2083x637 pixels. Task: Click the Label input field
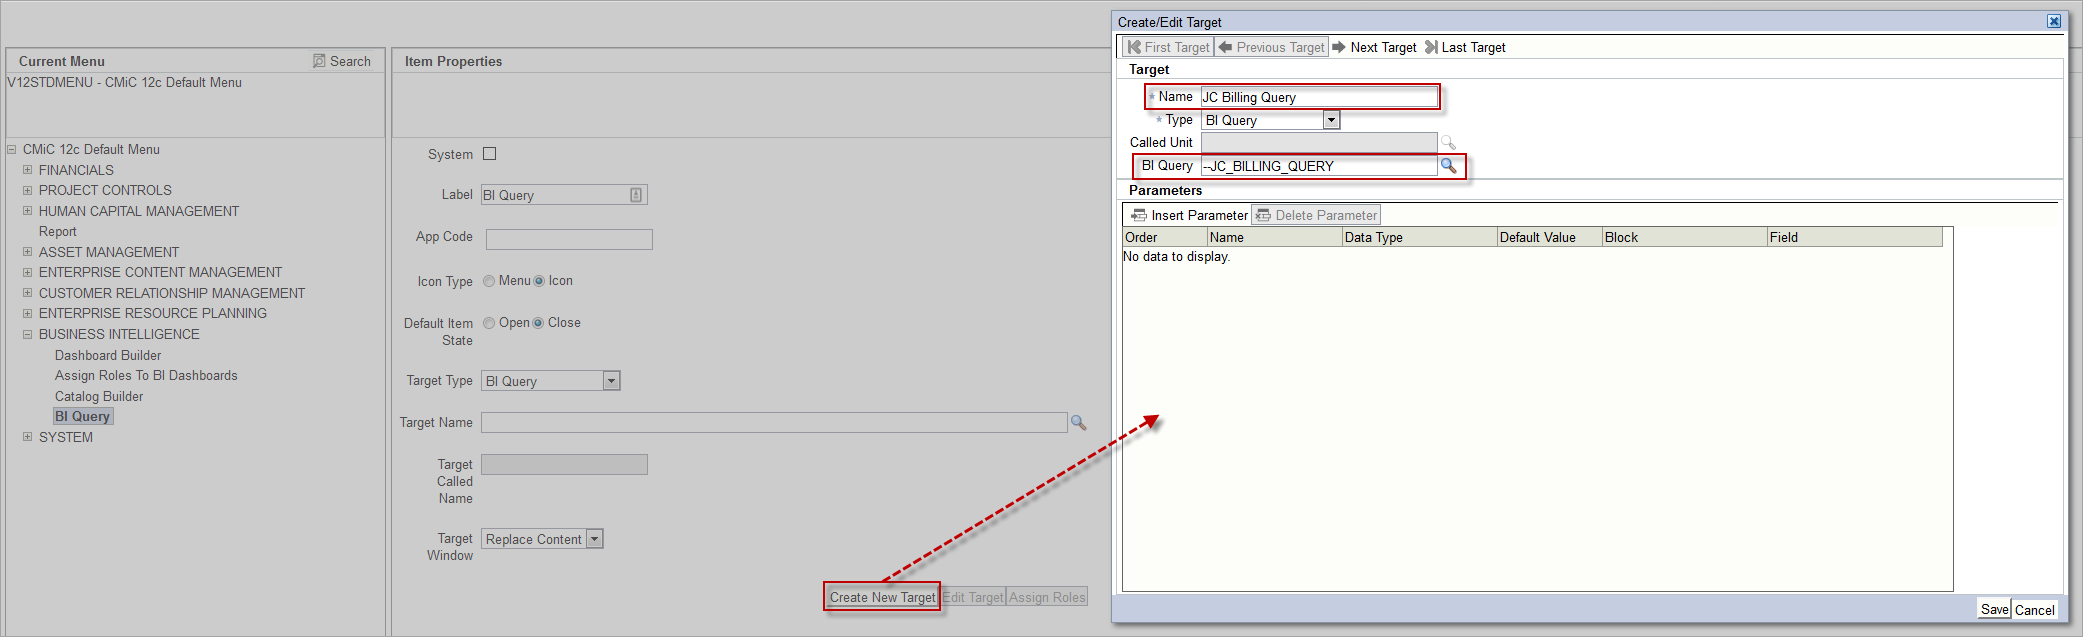(x=564, y=195)
